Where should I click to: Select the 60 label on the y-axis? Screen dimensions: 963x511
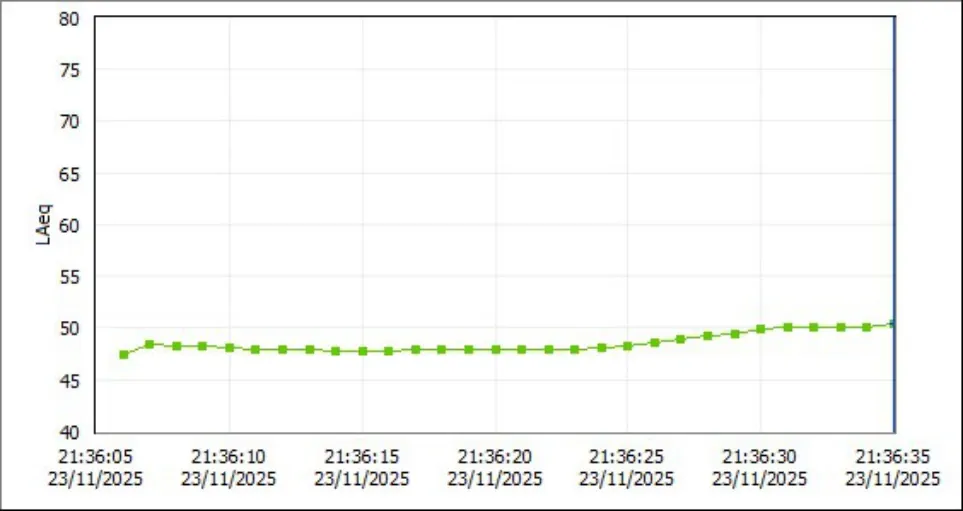69,225
